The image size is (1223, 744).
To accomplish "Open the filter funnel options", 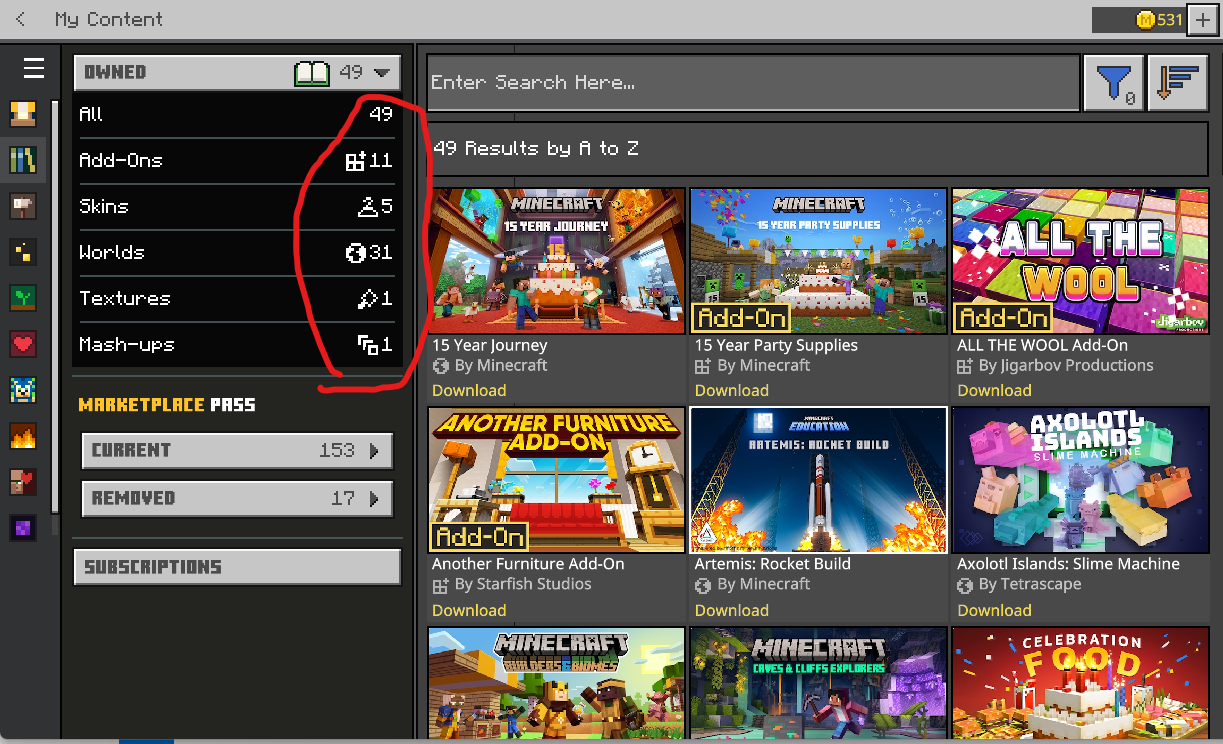I will [1114, 83].
